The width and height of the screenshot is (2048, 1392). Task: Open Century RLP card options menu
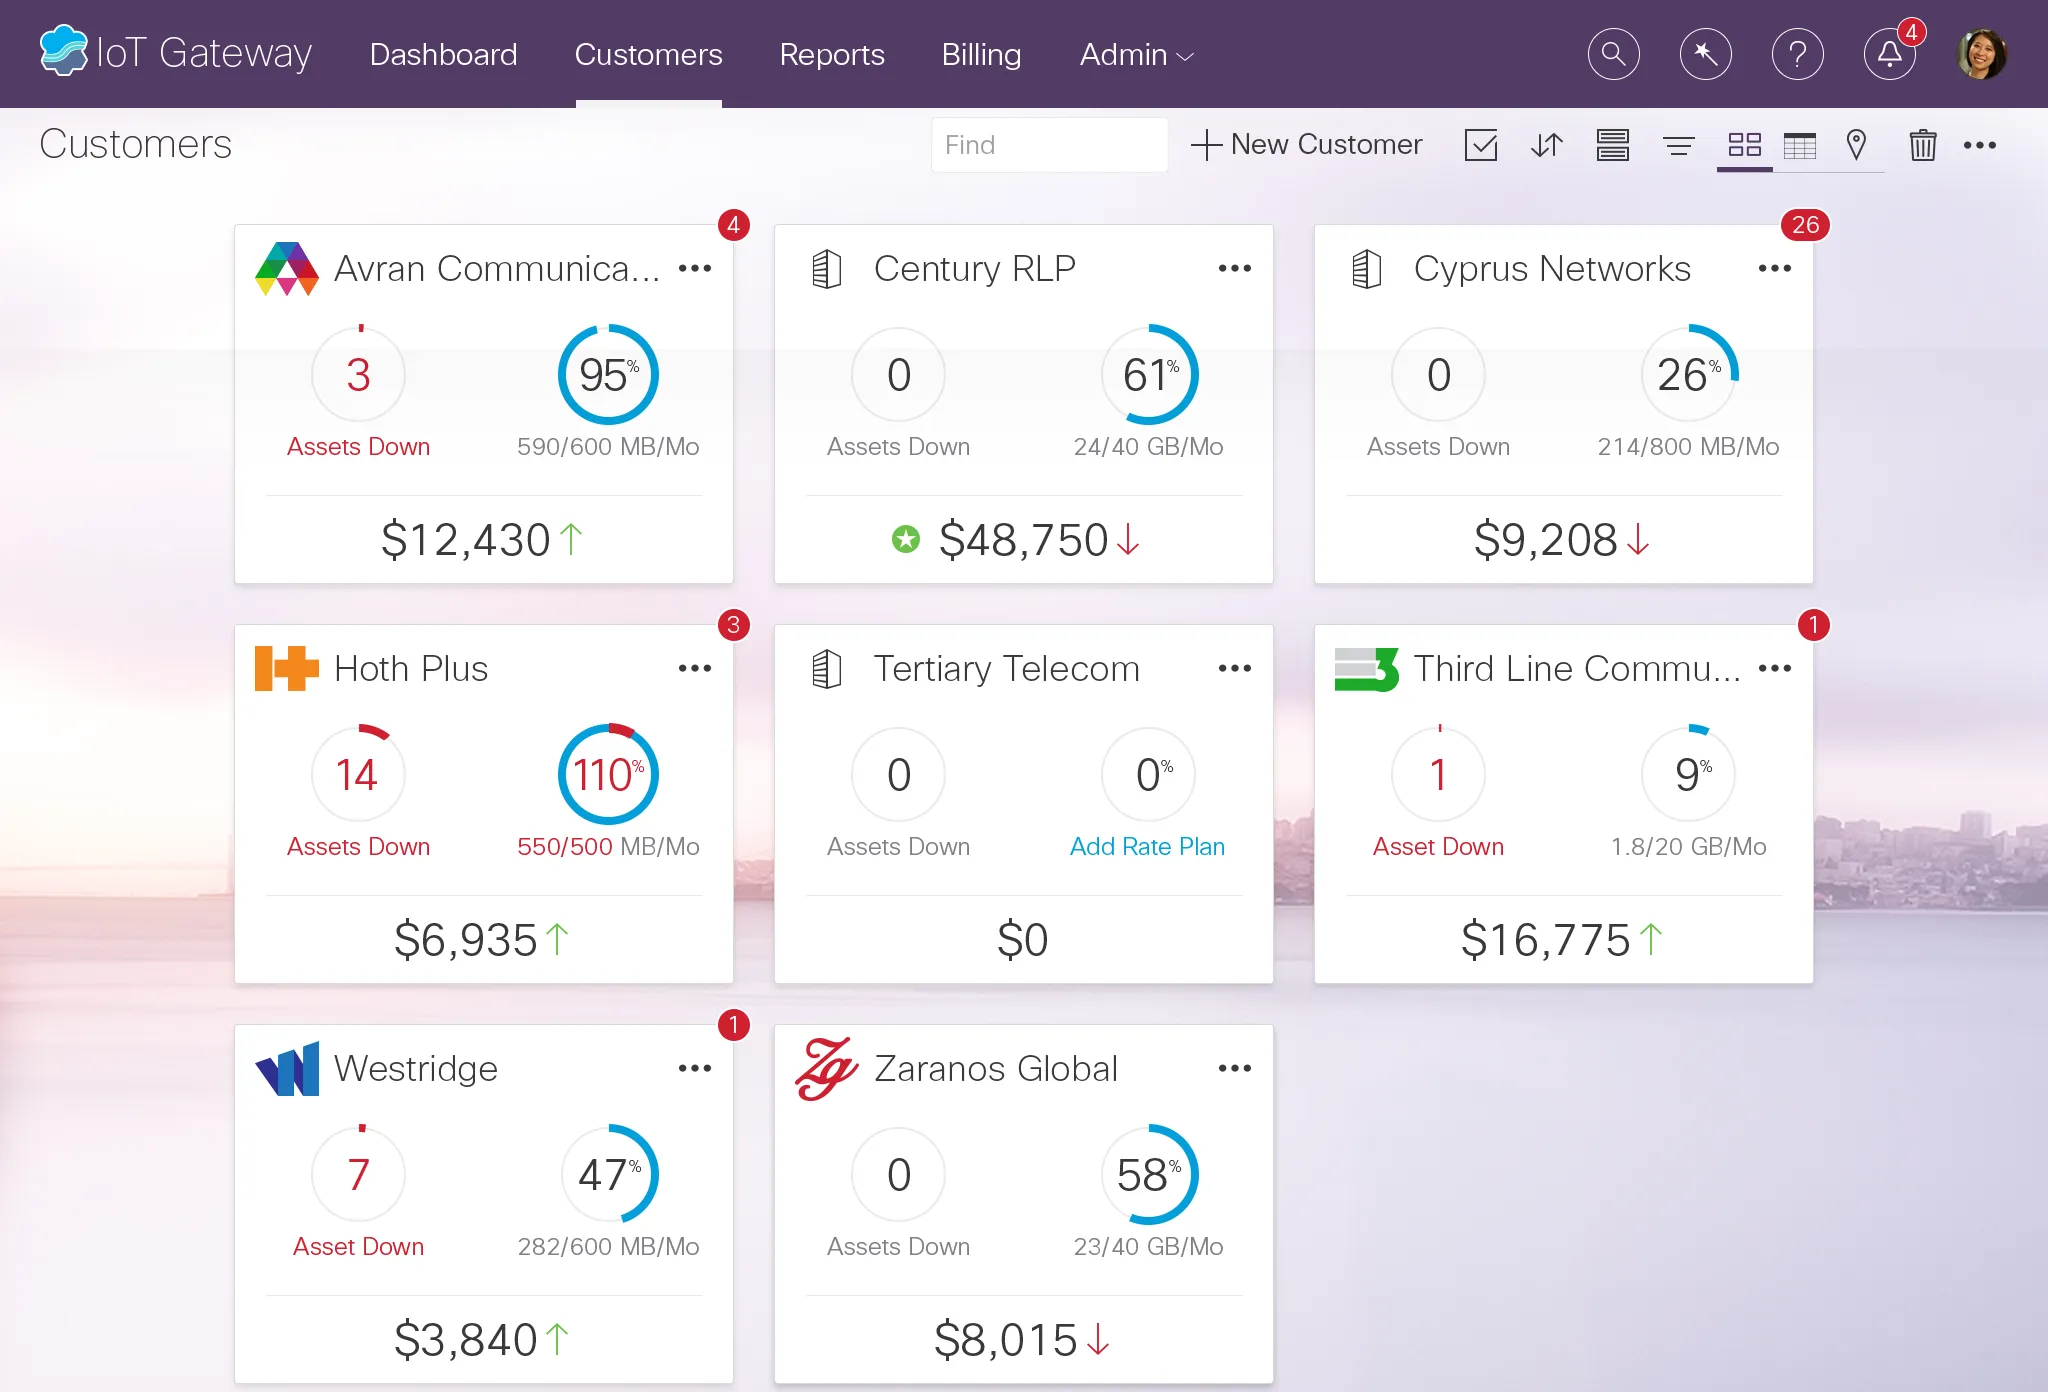pos(1235,268)
